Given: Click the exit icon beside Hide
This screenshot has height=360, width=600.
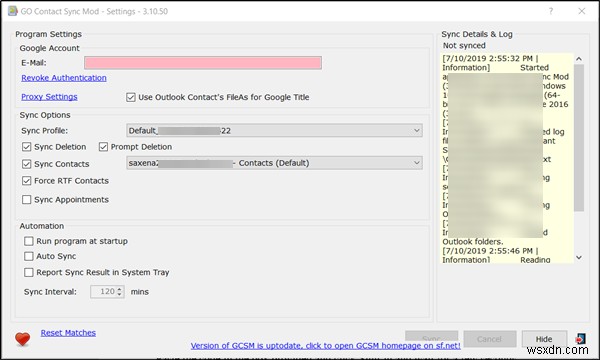Looking at the screenshot, I should (580, 339).
